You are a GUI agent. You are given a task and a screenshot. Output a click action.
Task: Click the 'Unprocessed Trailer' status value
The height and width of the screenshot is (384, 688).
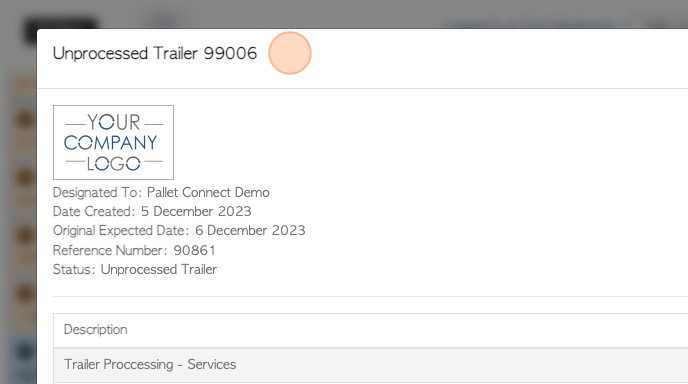click(159, 269)
